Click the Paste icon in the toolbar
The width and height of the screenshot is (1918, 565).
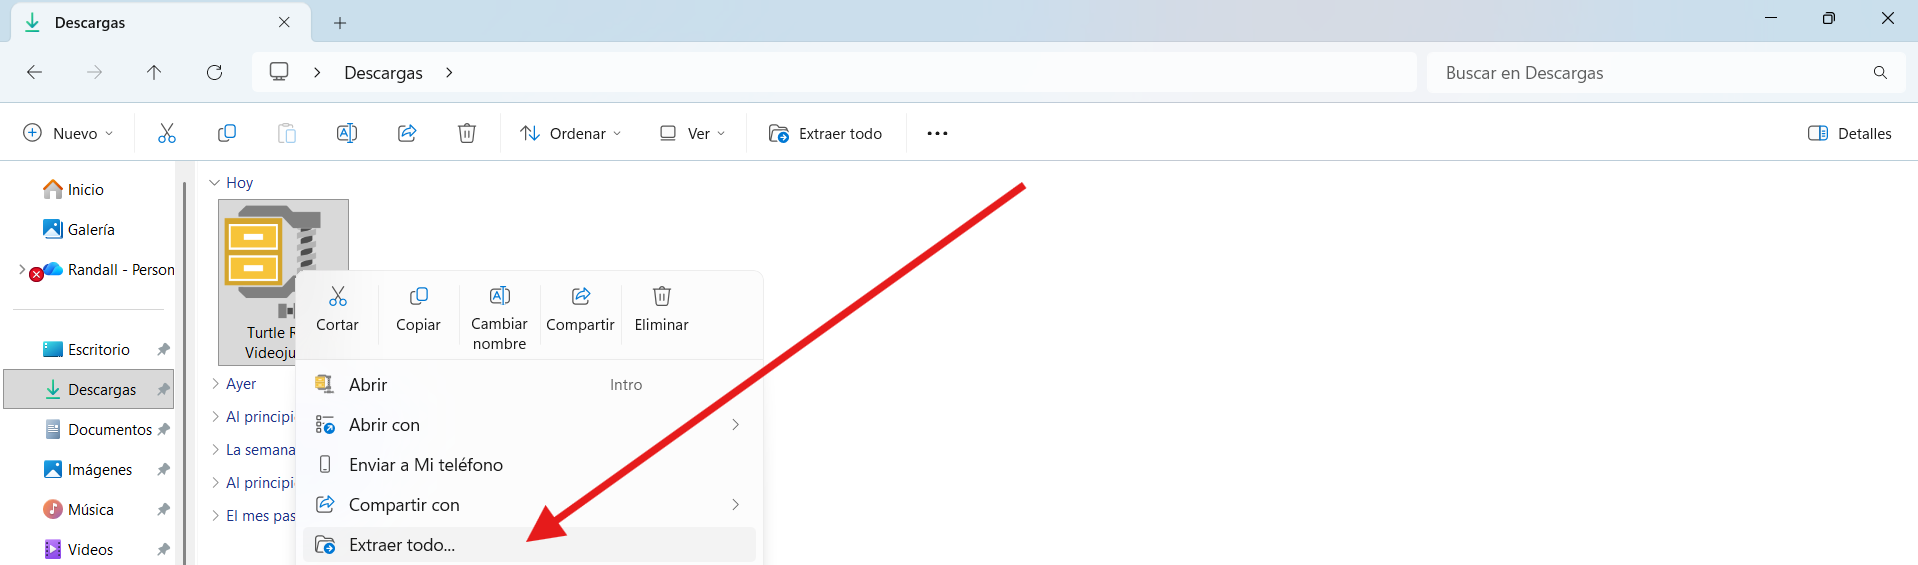coord(287,133)
